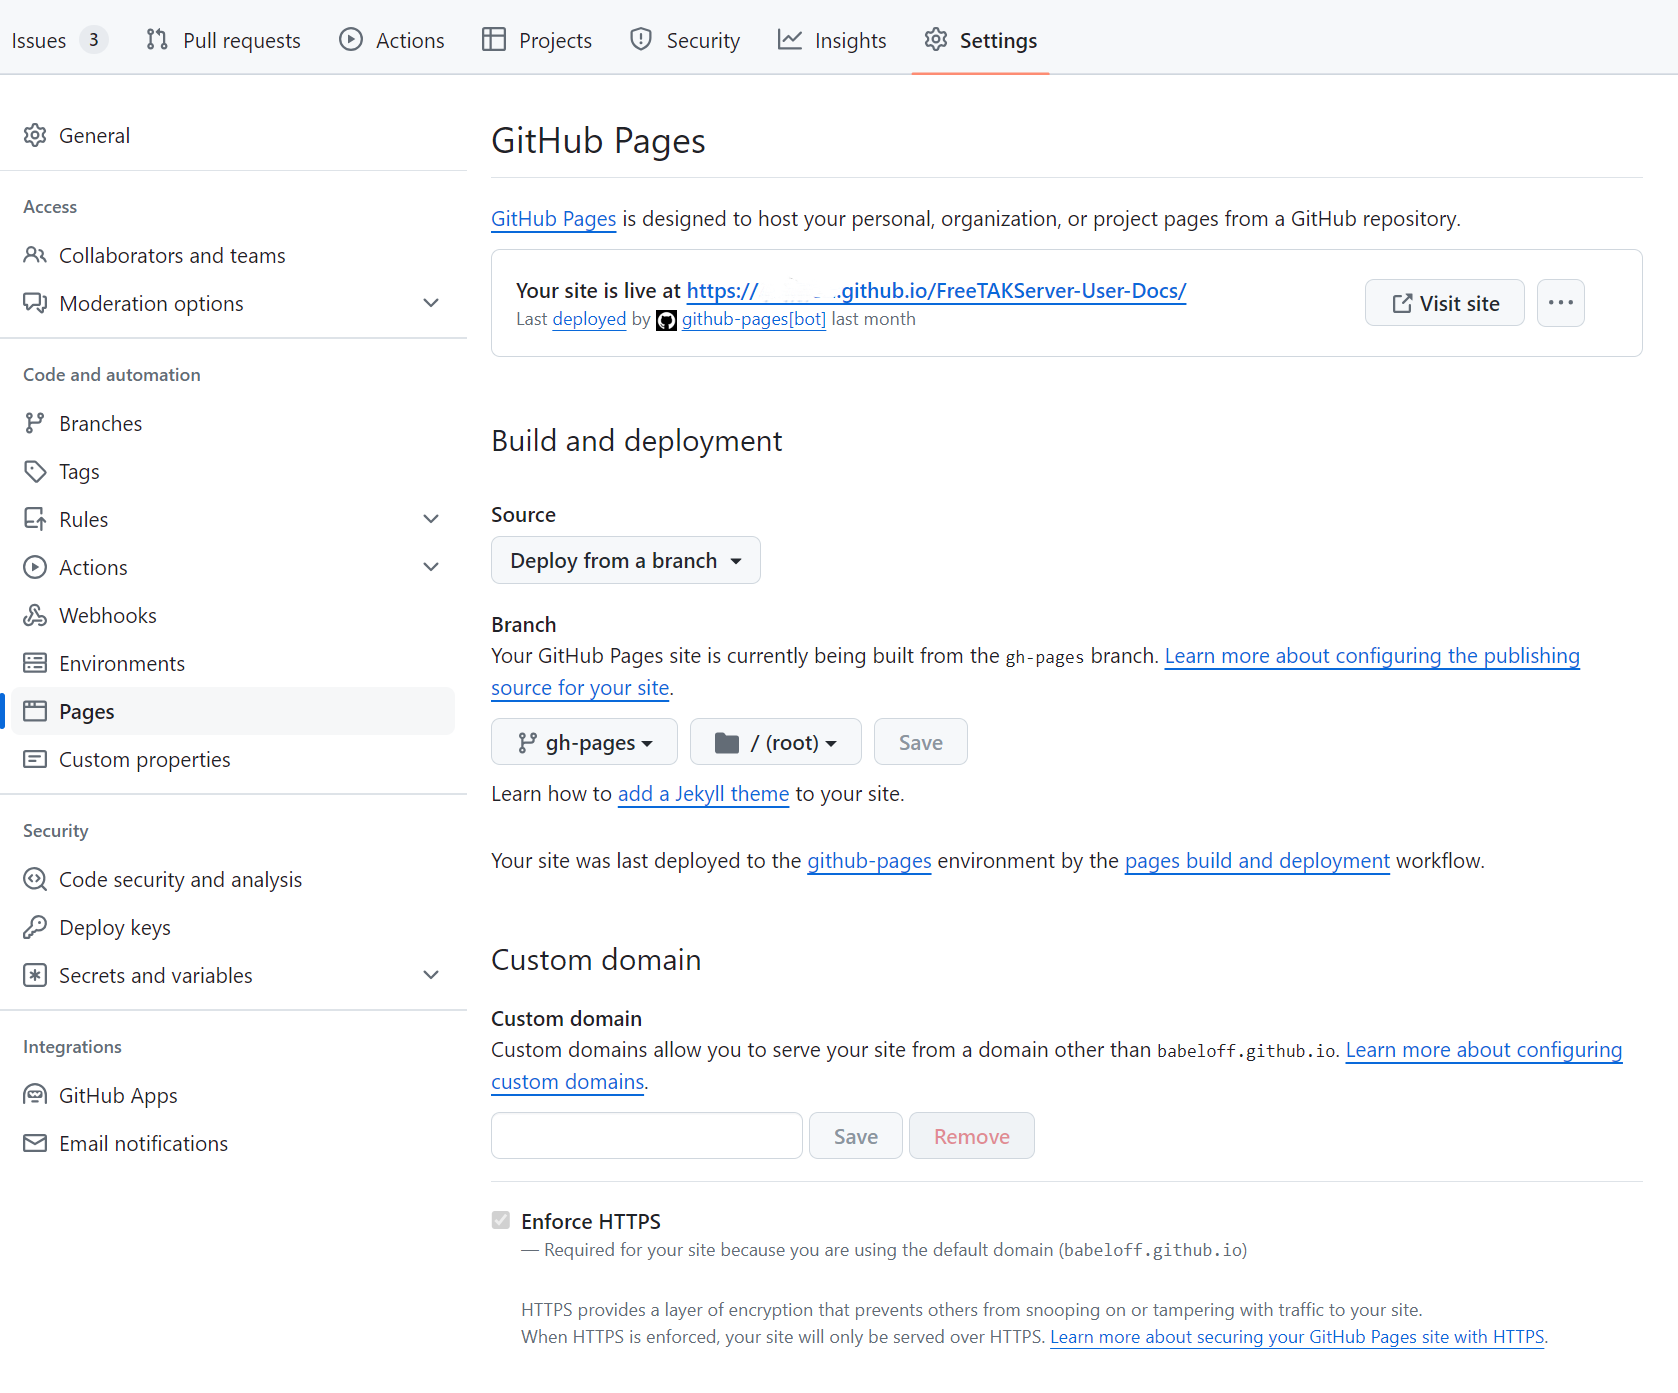The width and height of the screenshot is (1678, 1393).
Task: Click the Remove custom domain button
Action: tap(972, 1136)
